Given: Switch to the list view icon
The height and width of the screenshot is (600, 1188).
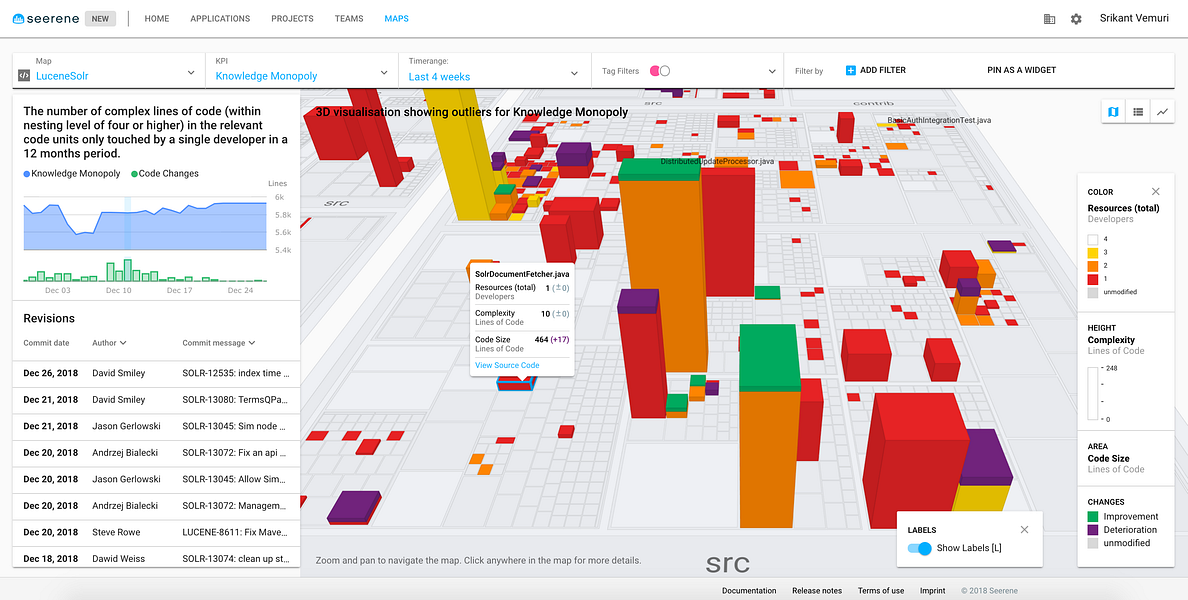Looking at the screenshot, I should pyautogui.click(x=1138, y=111).
